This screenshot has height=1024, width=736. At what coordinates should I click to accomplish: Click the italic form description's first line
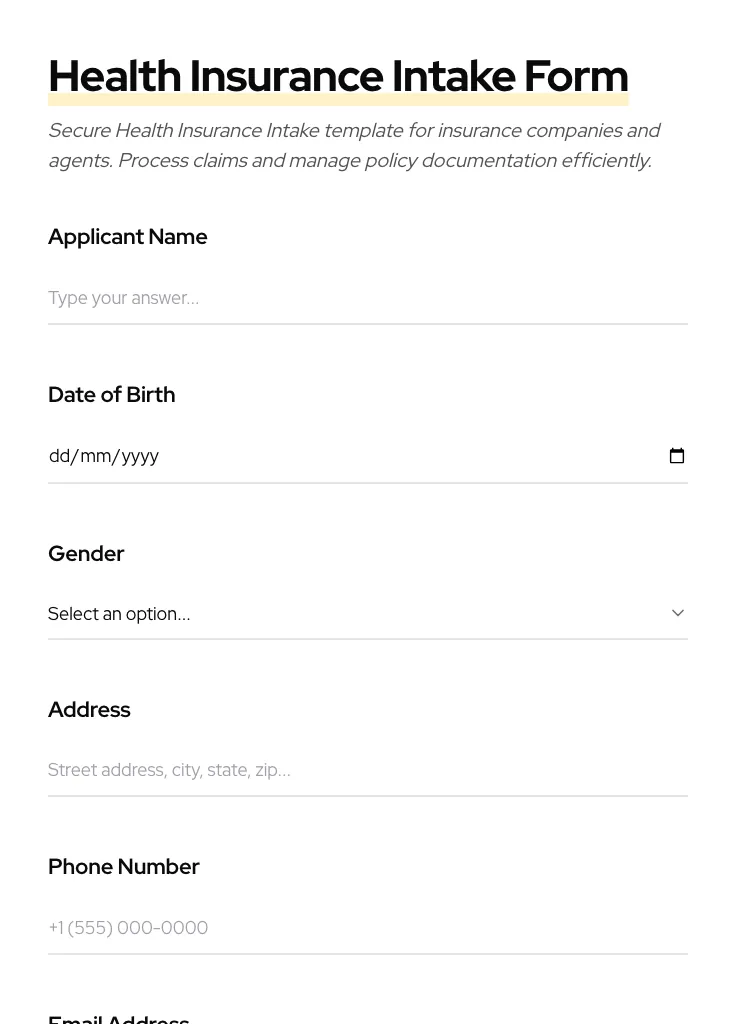354,131
